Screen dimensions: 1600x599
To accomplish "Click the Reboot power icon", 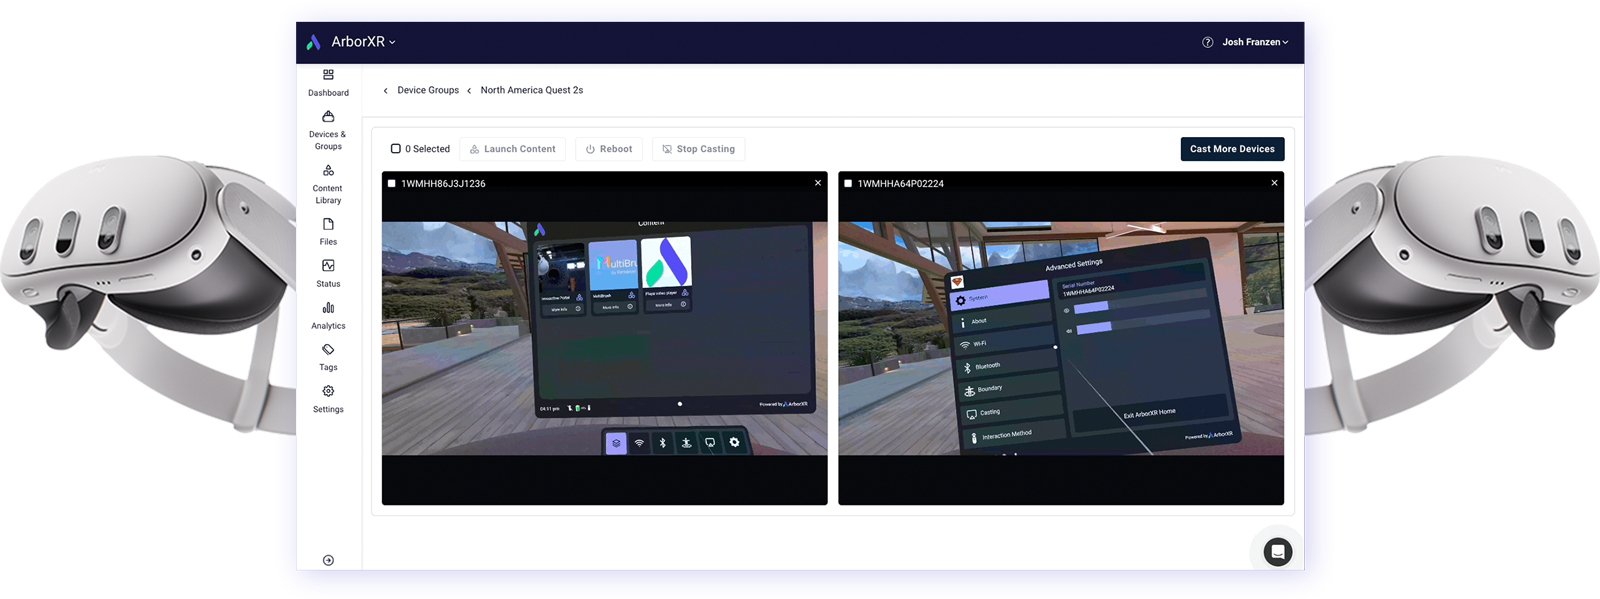I will [590, 149].
